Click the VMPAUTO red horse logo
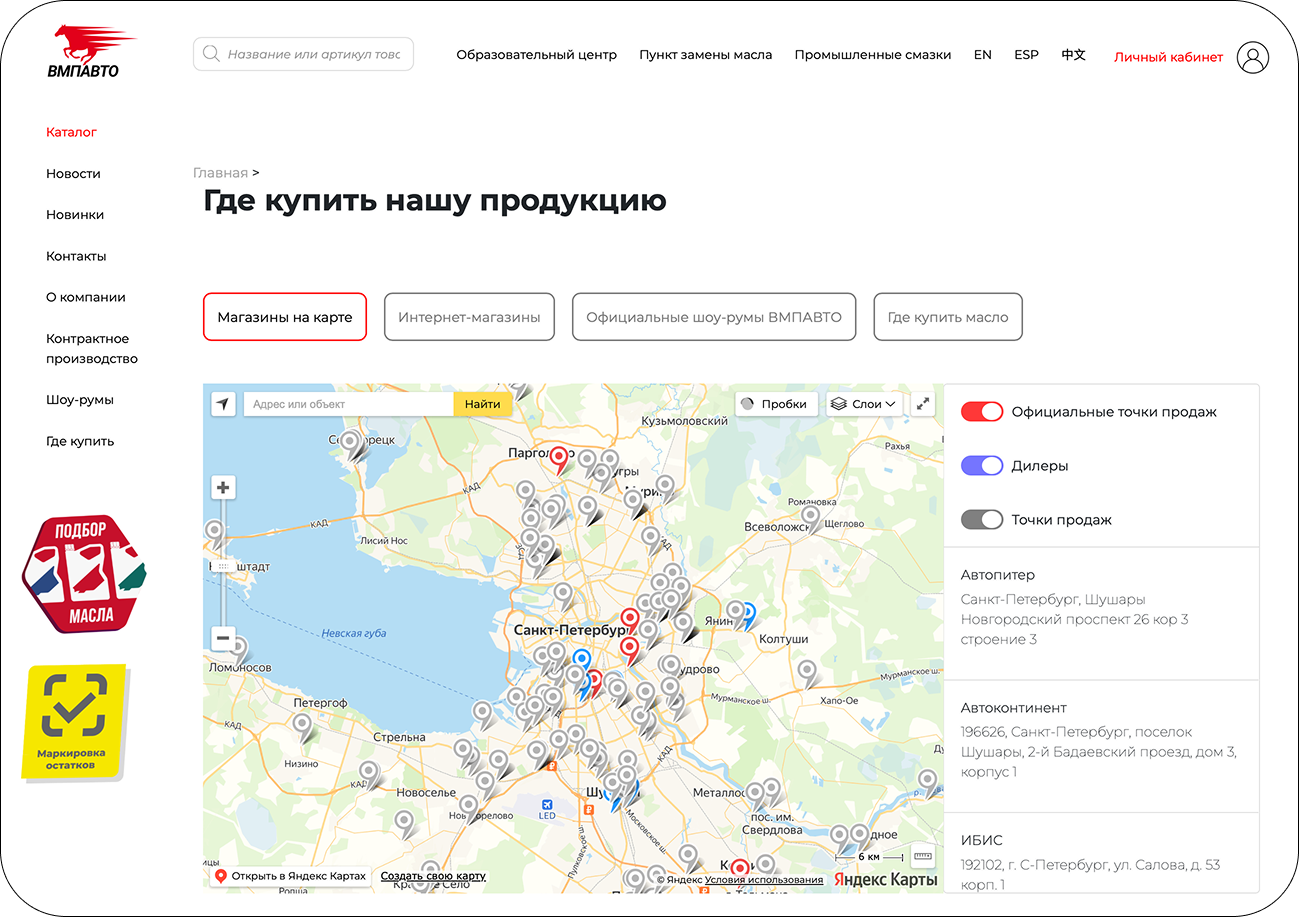This screenshot has height=917, width=1299. click(x=90, y=52)
